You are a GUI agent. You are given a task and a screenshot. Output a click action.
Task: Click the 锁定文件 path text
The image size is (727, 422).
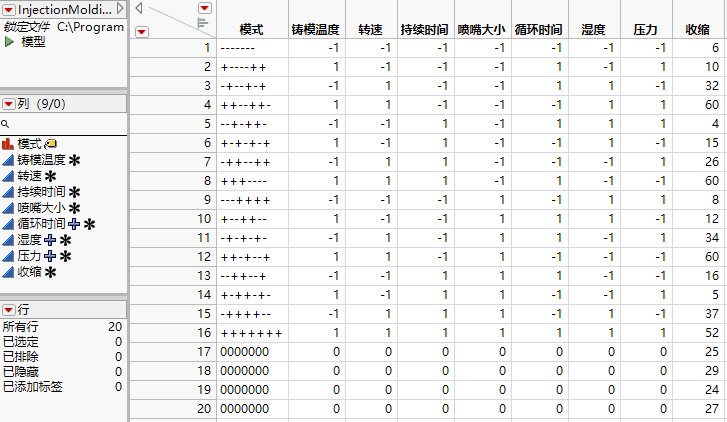[64, 27]
